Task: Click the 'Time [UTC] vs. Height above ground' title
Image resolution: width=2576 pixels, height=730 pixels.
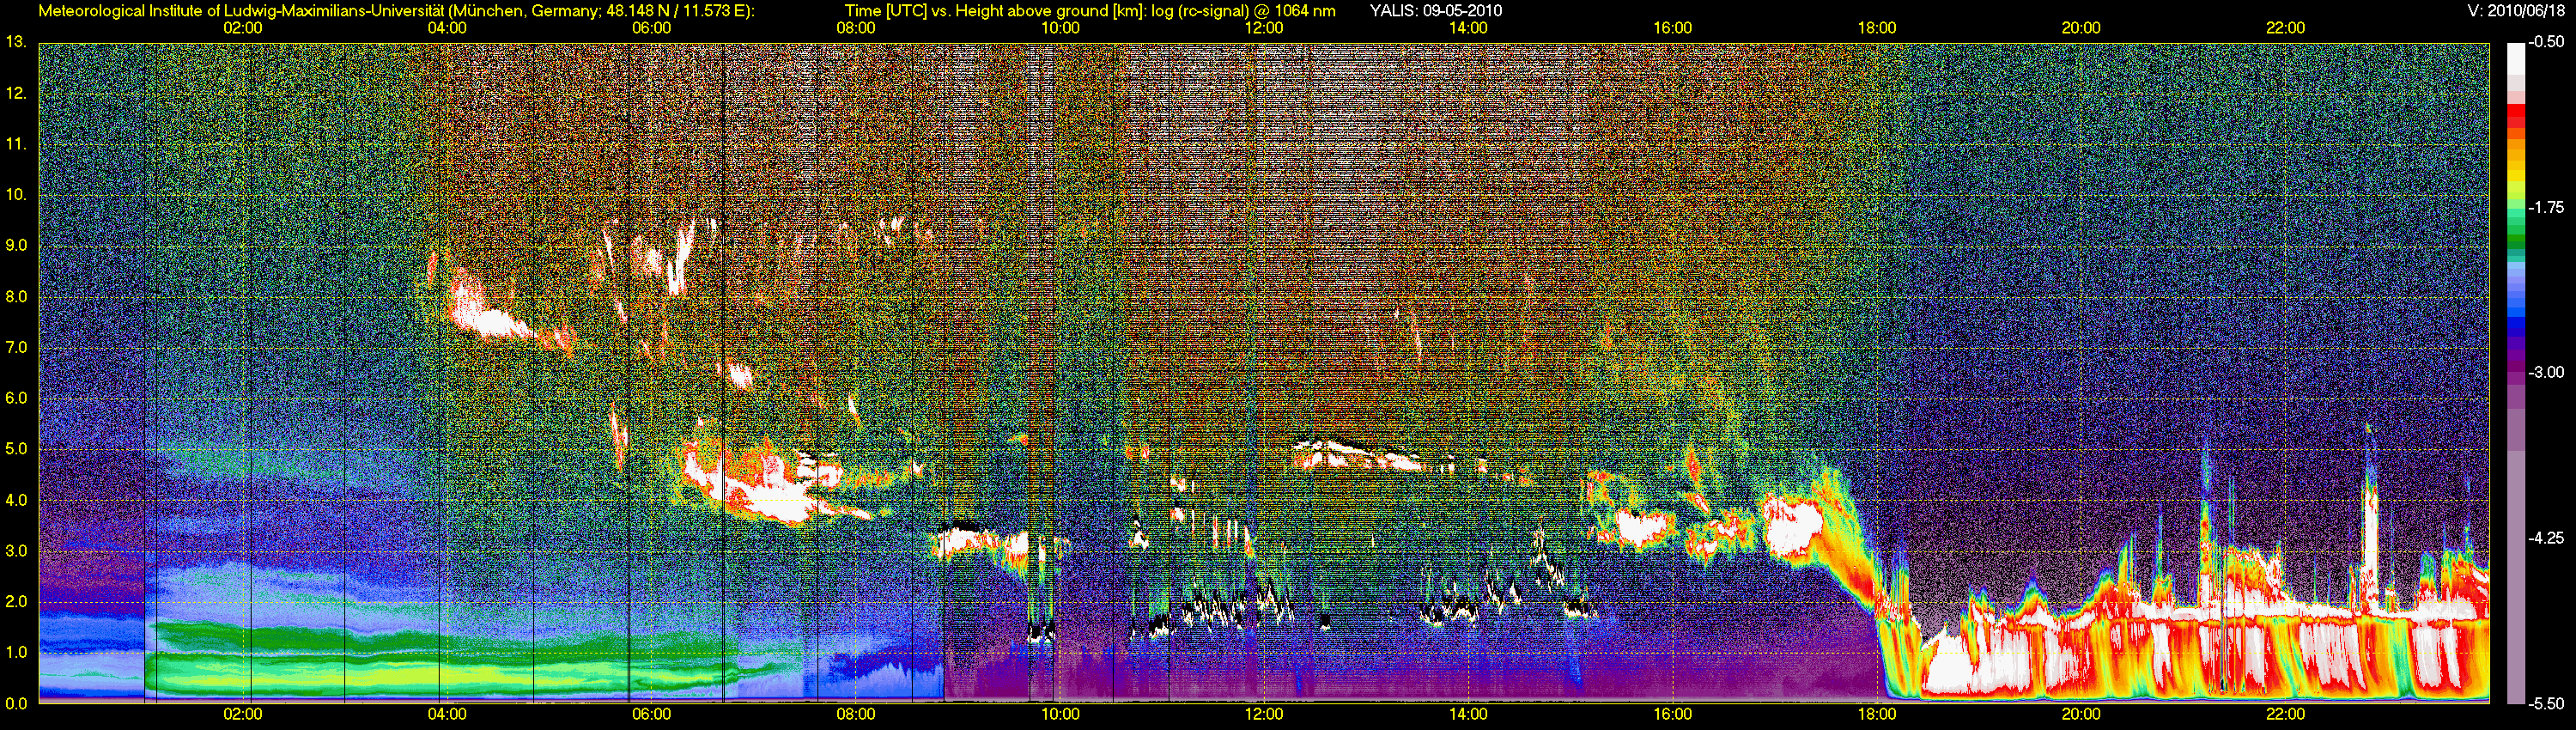Action: [x=1090, y=11]
